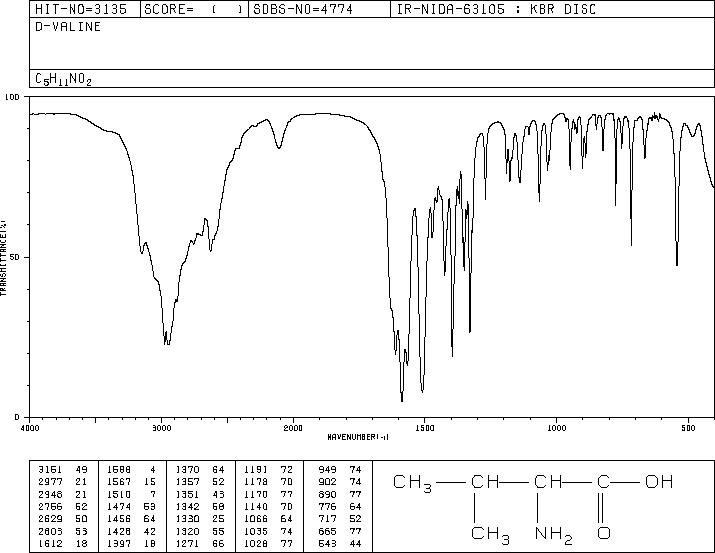Click the C5H11NO2 molecular formula
Image resolution: width=715 pixels, height=553 pixels.
[63, 79]
